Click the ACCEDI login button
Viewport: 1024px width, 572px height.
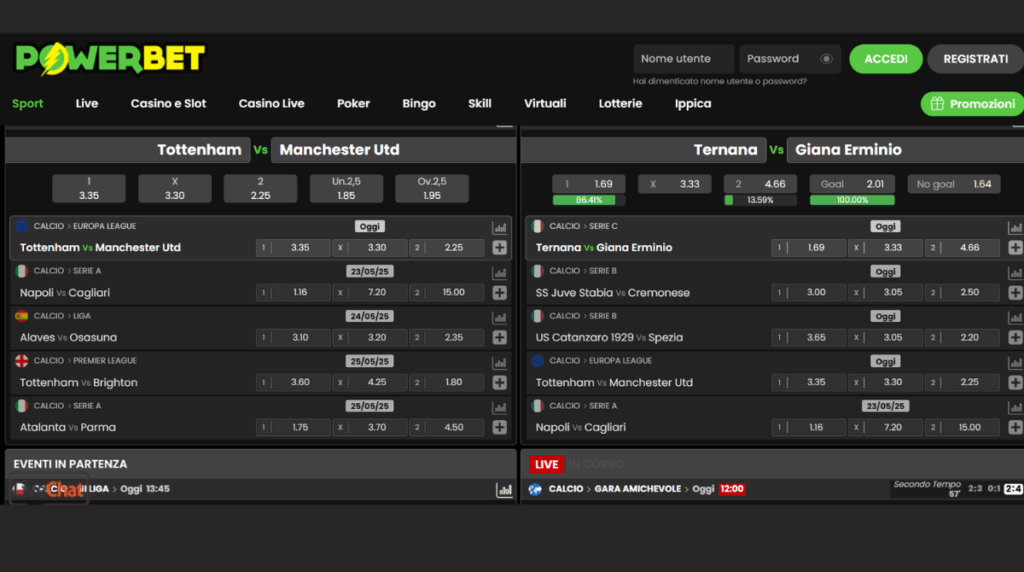885,59
